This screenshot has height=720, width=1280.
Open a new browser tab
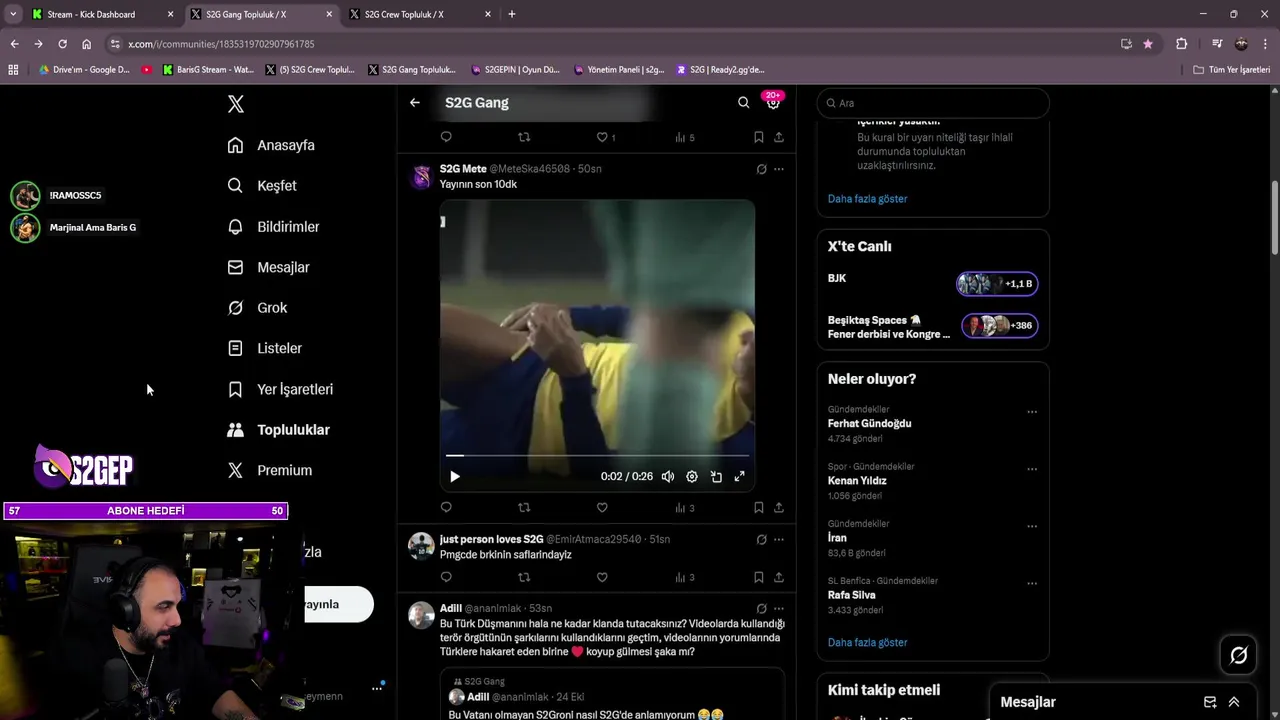pos(512,14)
